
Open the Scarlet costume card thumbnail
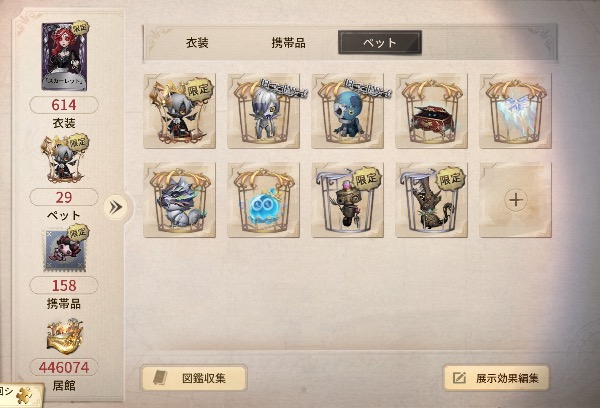click(x=65, y=56)
